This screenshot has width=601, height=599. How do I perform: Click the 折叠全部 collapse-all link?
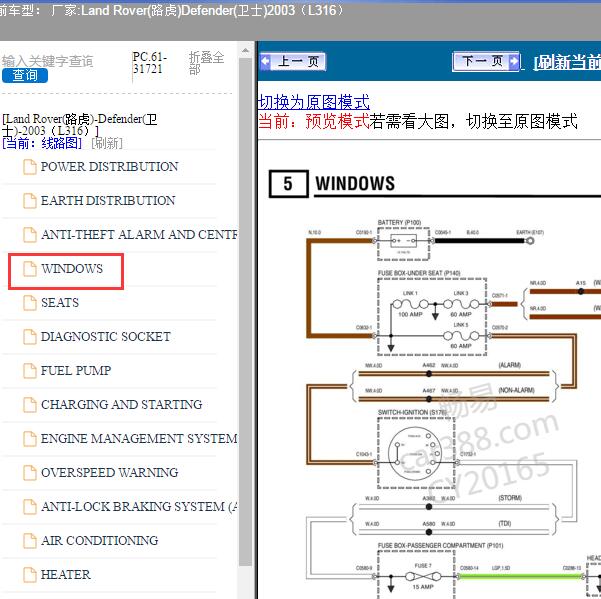pos(206,62)
